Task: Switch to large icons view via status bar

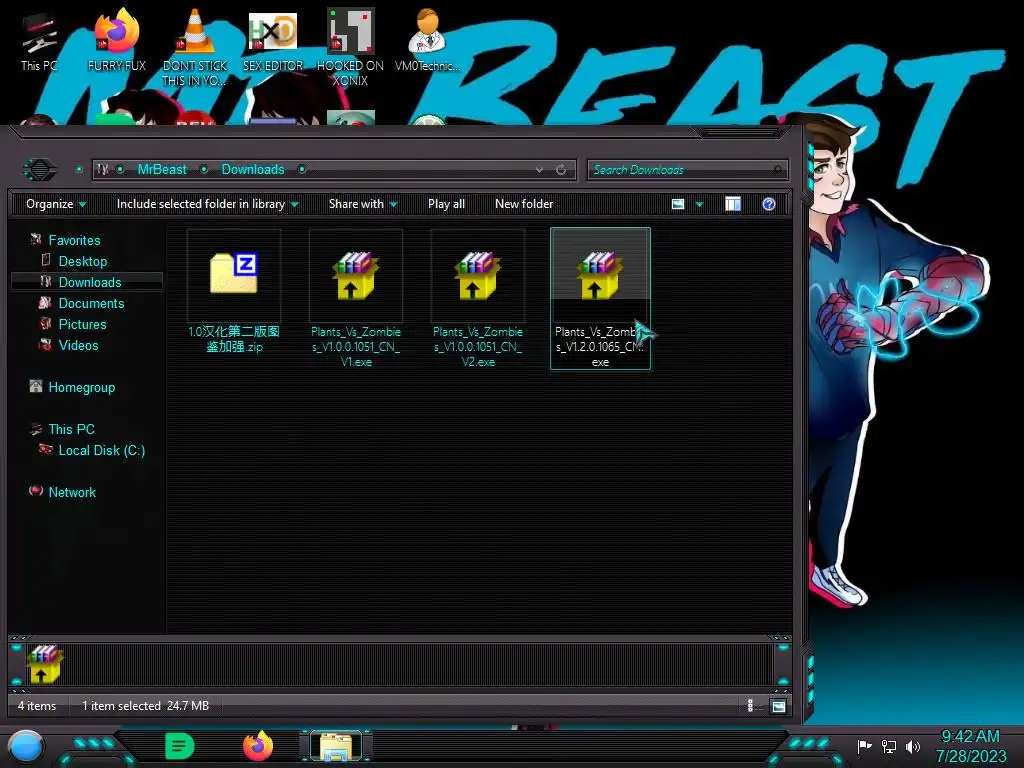Action: pyautogui.click(x=778, y=706)
